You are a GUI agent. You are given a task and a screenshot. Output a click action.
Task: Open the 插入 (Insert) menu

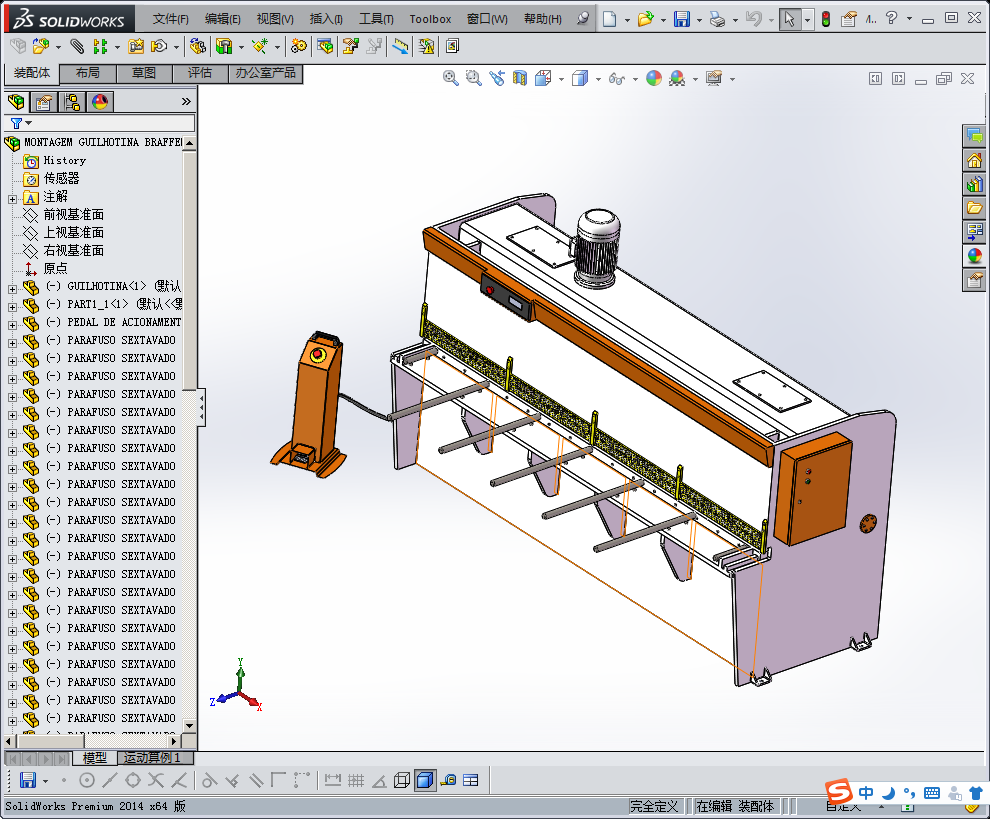(326, 19)
